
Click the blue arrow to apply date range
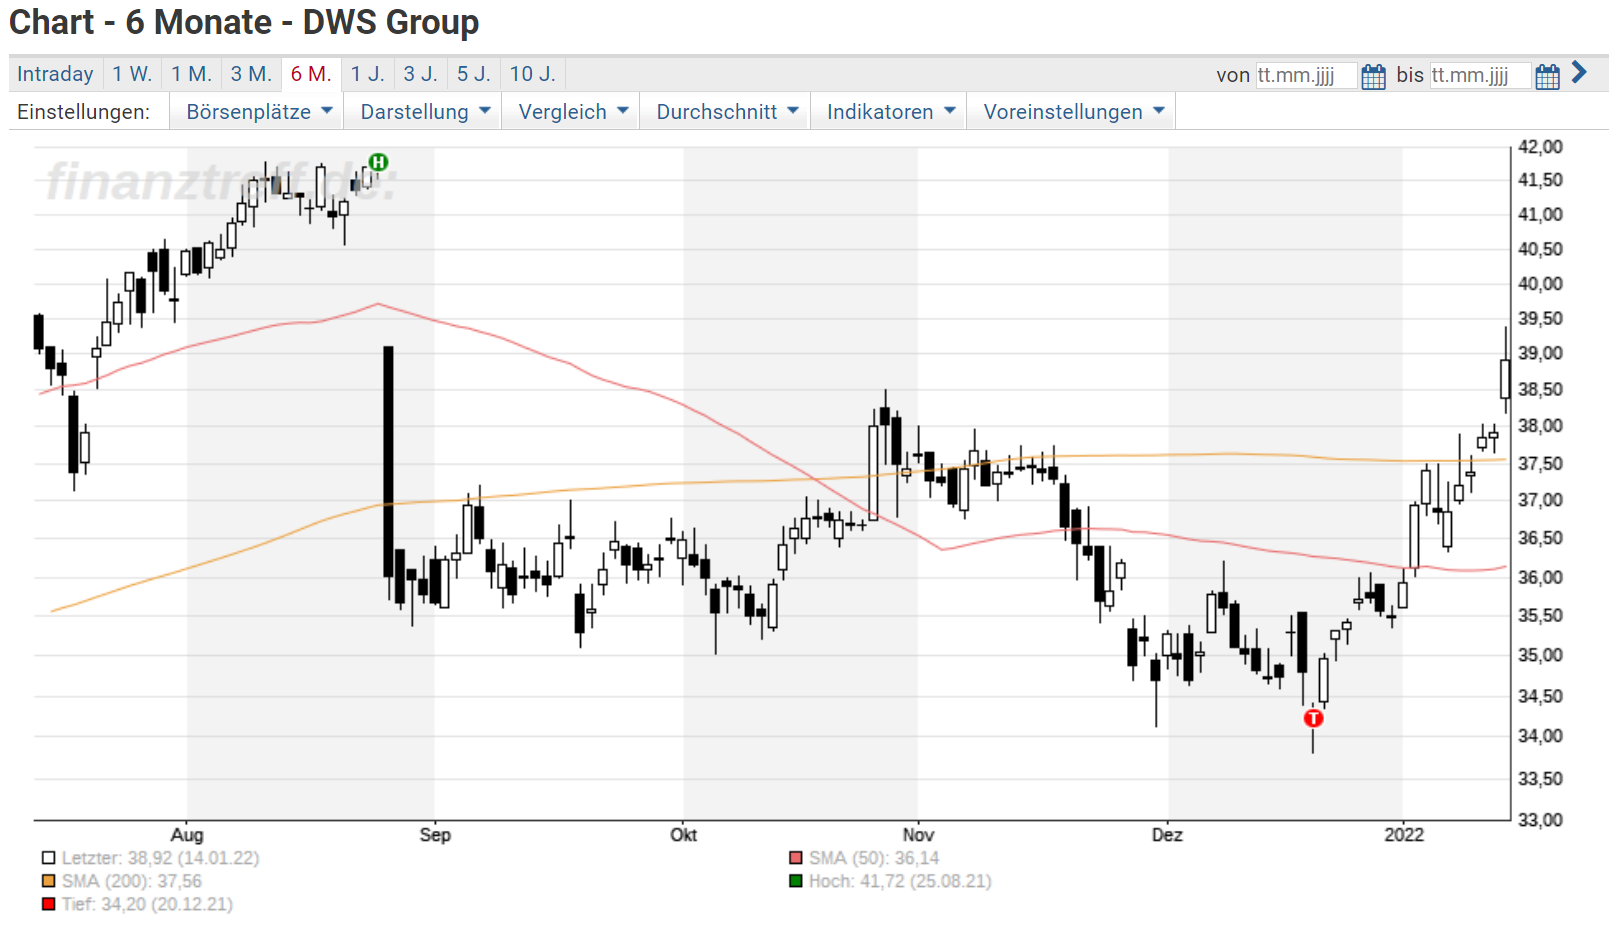tap(1579, 72)
